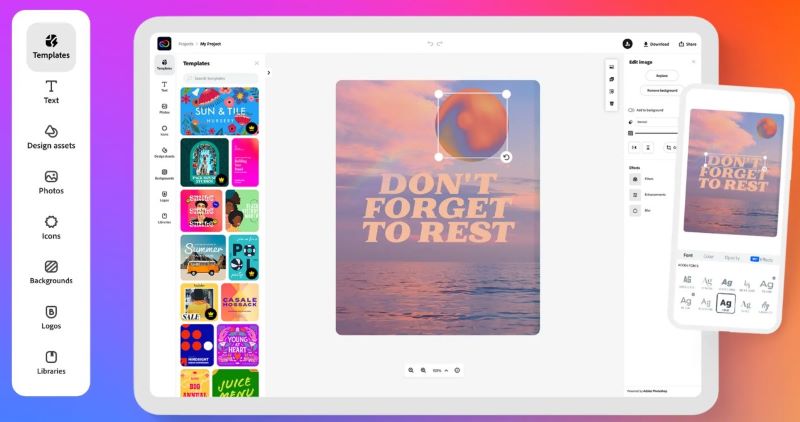The width and height of the screenshot is (800, 422).
Task: Open the Photos panel in the large sidebar
Action: point(51,182)
